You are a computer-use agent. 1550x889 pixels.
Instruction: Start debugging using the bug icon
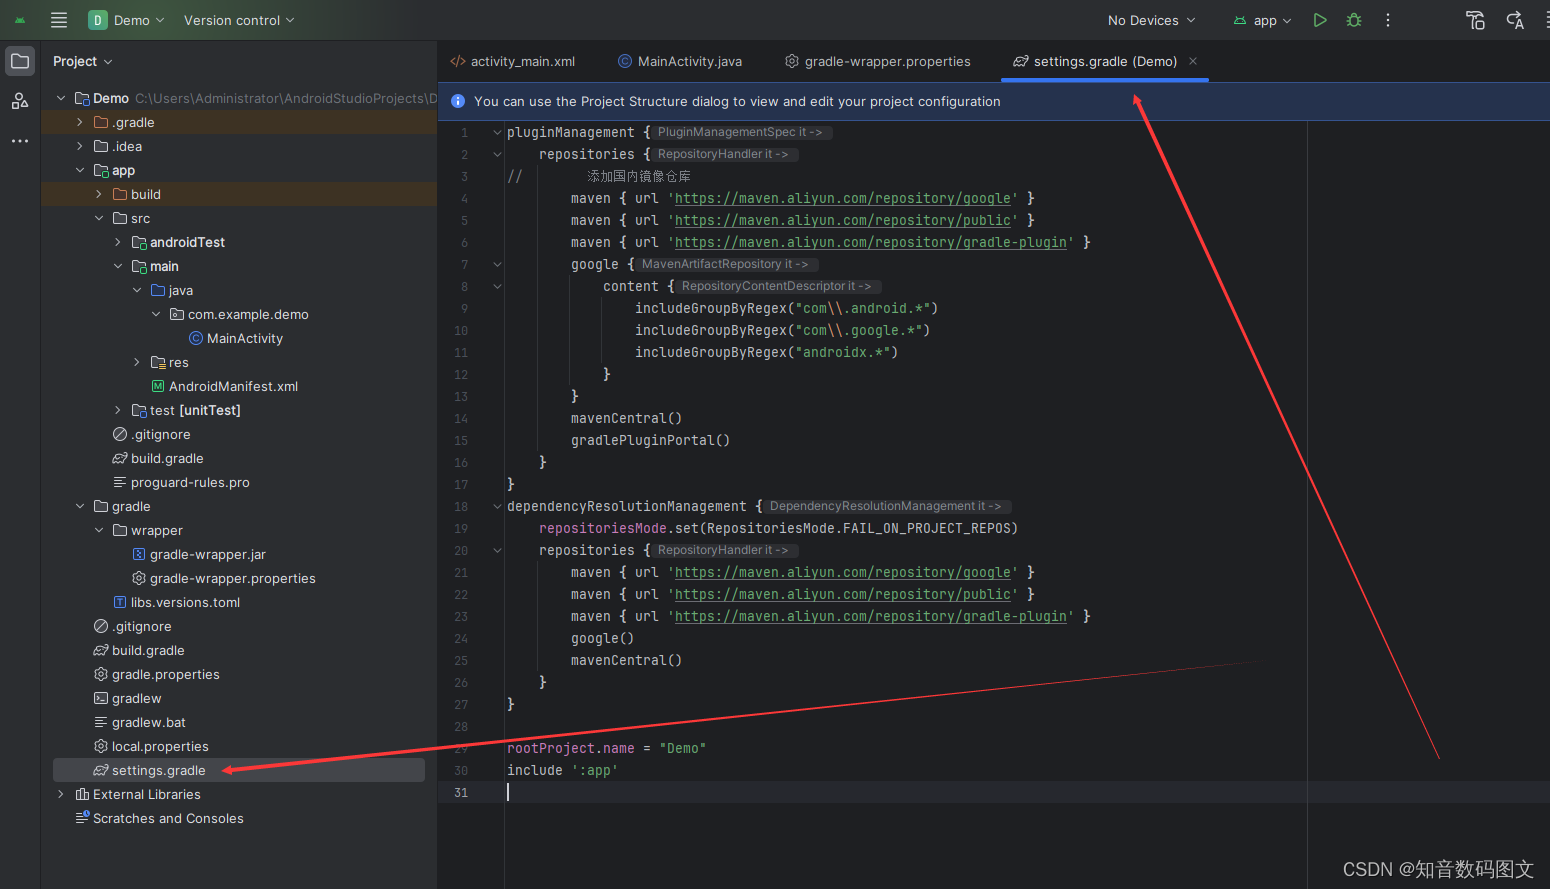point(1353,20)
